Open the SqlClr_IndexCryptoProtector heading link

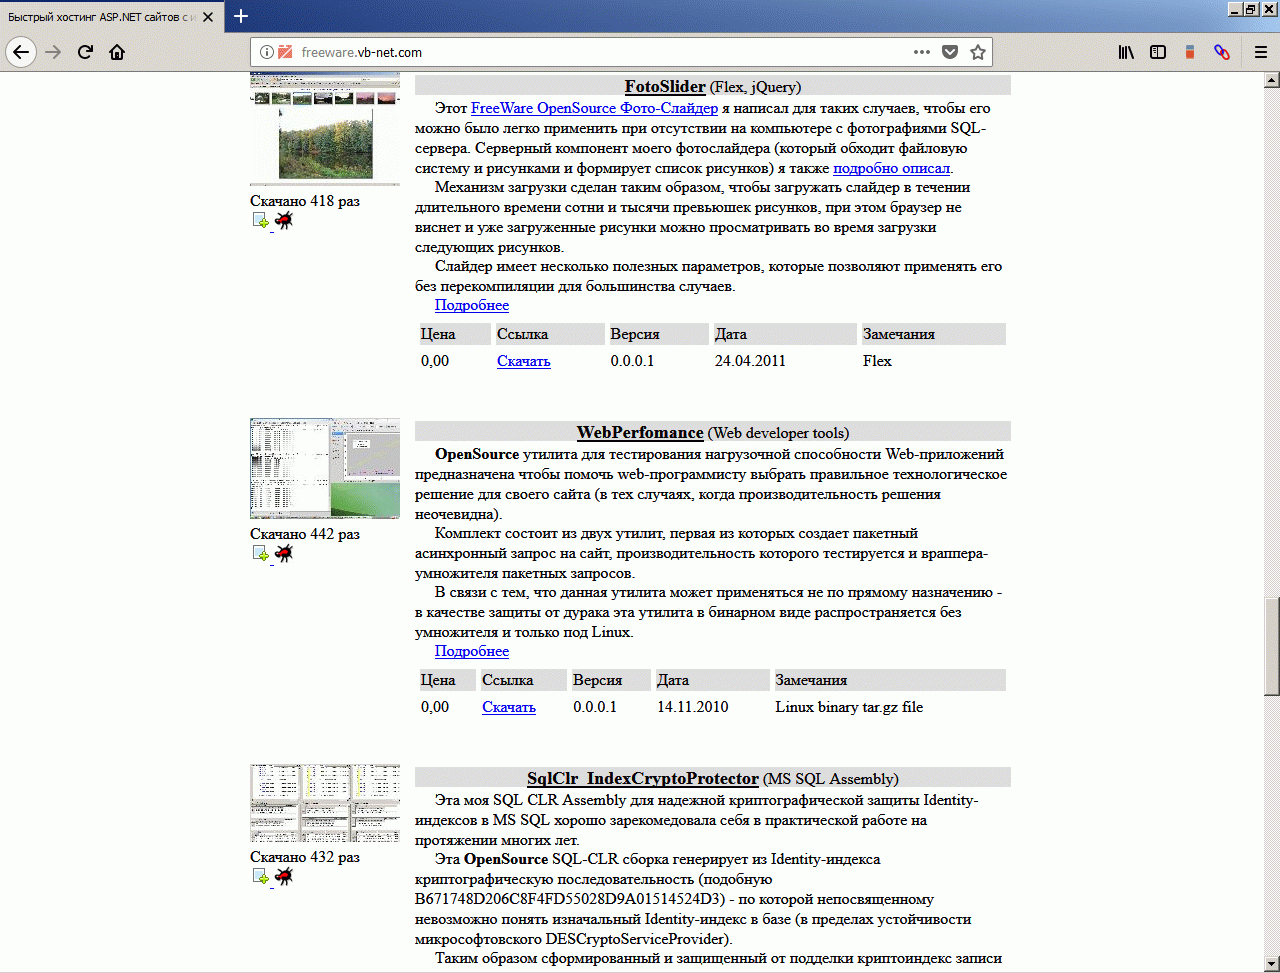643,779
